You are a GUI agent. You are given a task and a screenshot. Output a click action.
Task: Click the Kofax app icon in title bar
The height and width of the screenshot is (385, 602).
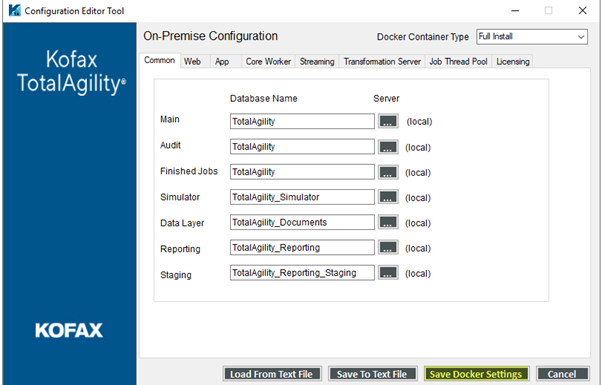[15, 10]
